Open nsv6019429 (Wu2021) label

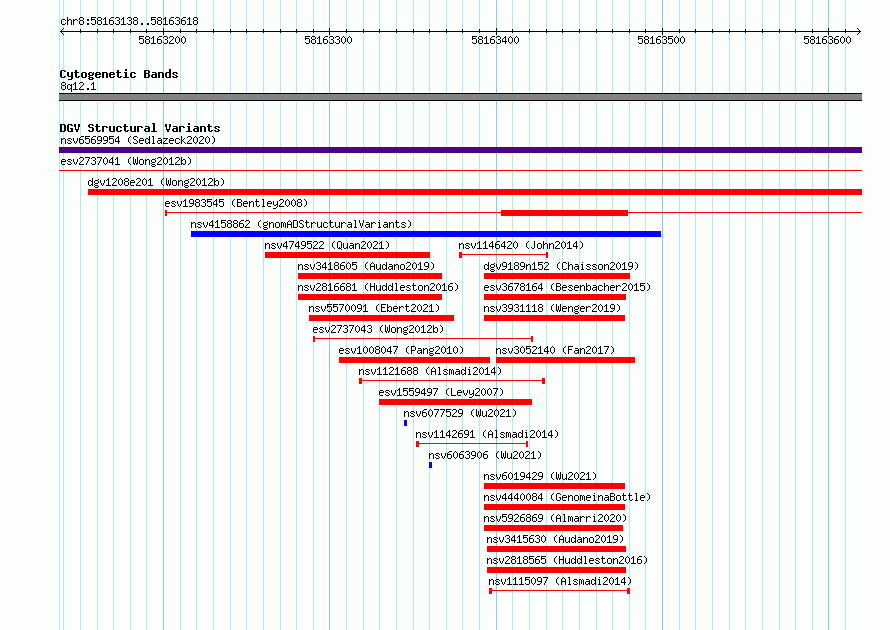(x=540, y=476)
